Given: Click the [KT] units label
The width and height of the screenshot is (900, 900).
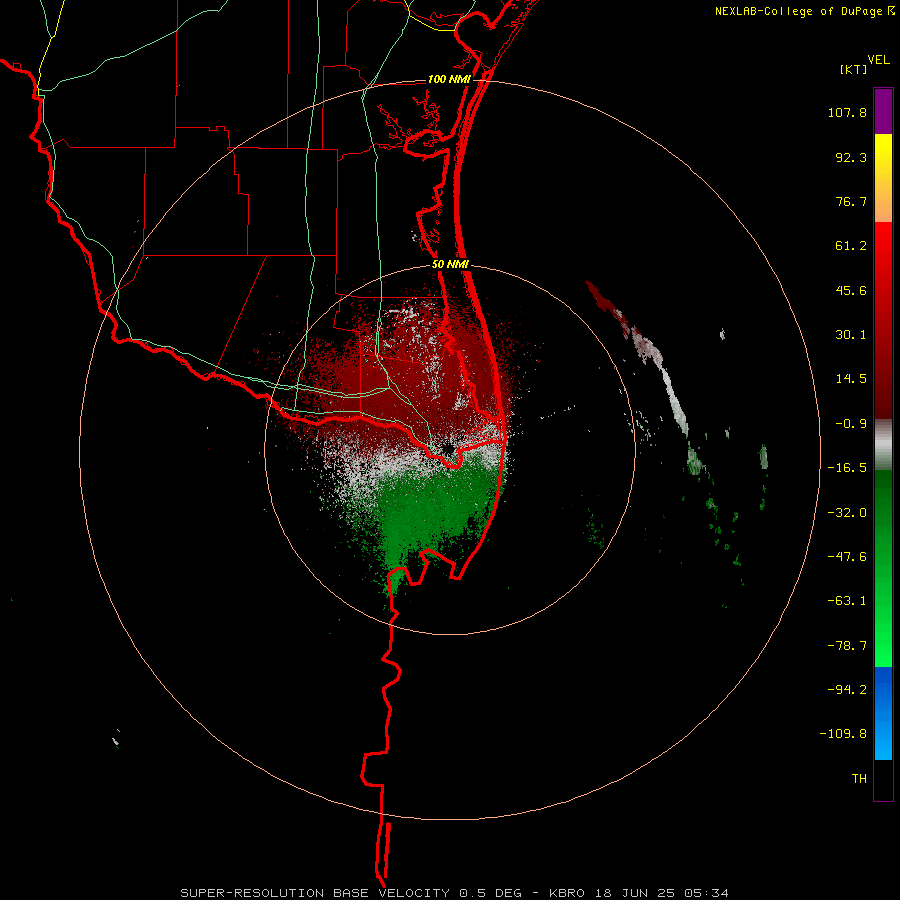Looking at the screenshot, I should tap(853, 70).
